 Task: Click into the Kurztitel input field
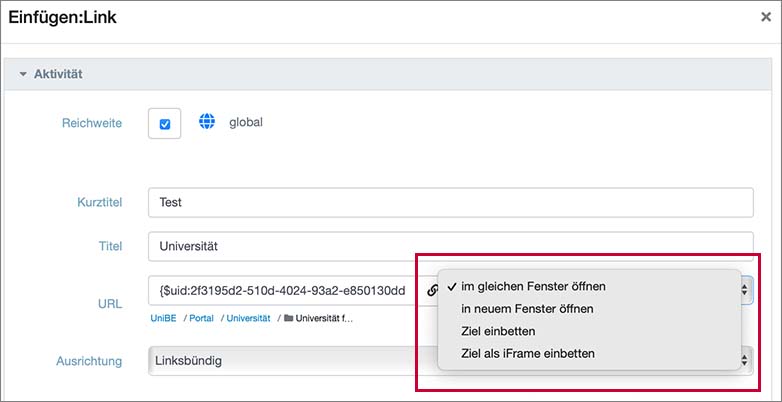click(x=450, y=202)
